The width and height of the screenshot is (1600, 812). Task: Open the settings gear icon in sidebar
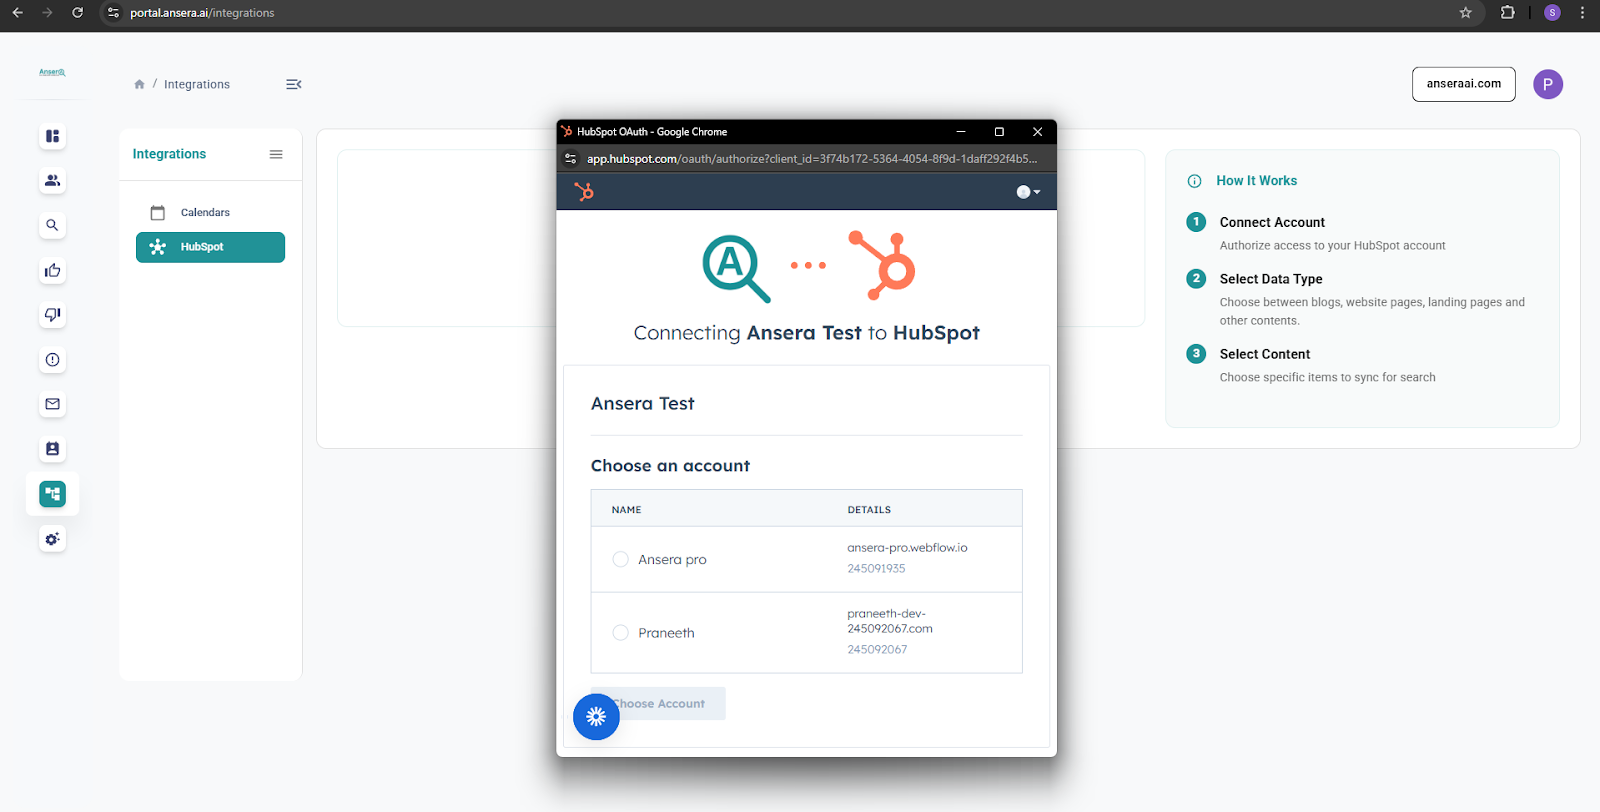coord(53,539)
